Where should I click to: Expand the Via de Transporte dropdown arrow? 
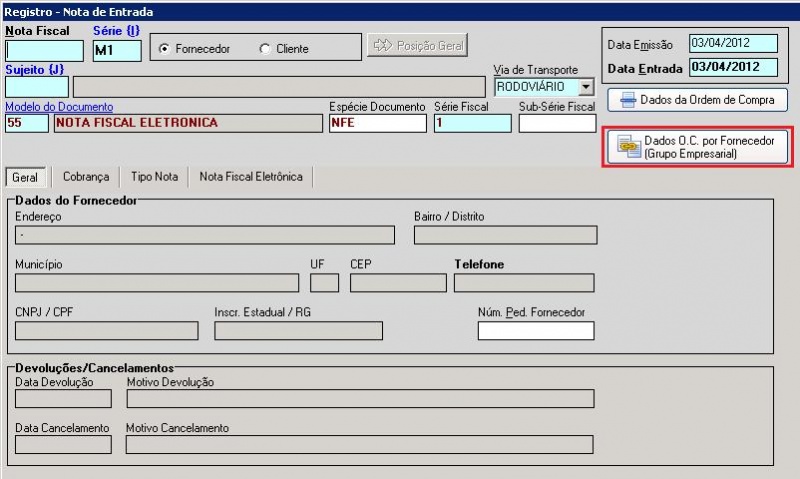pos(586,87)
